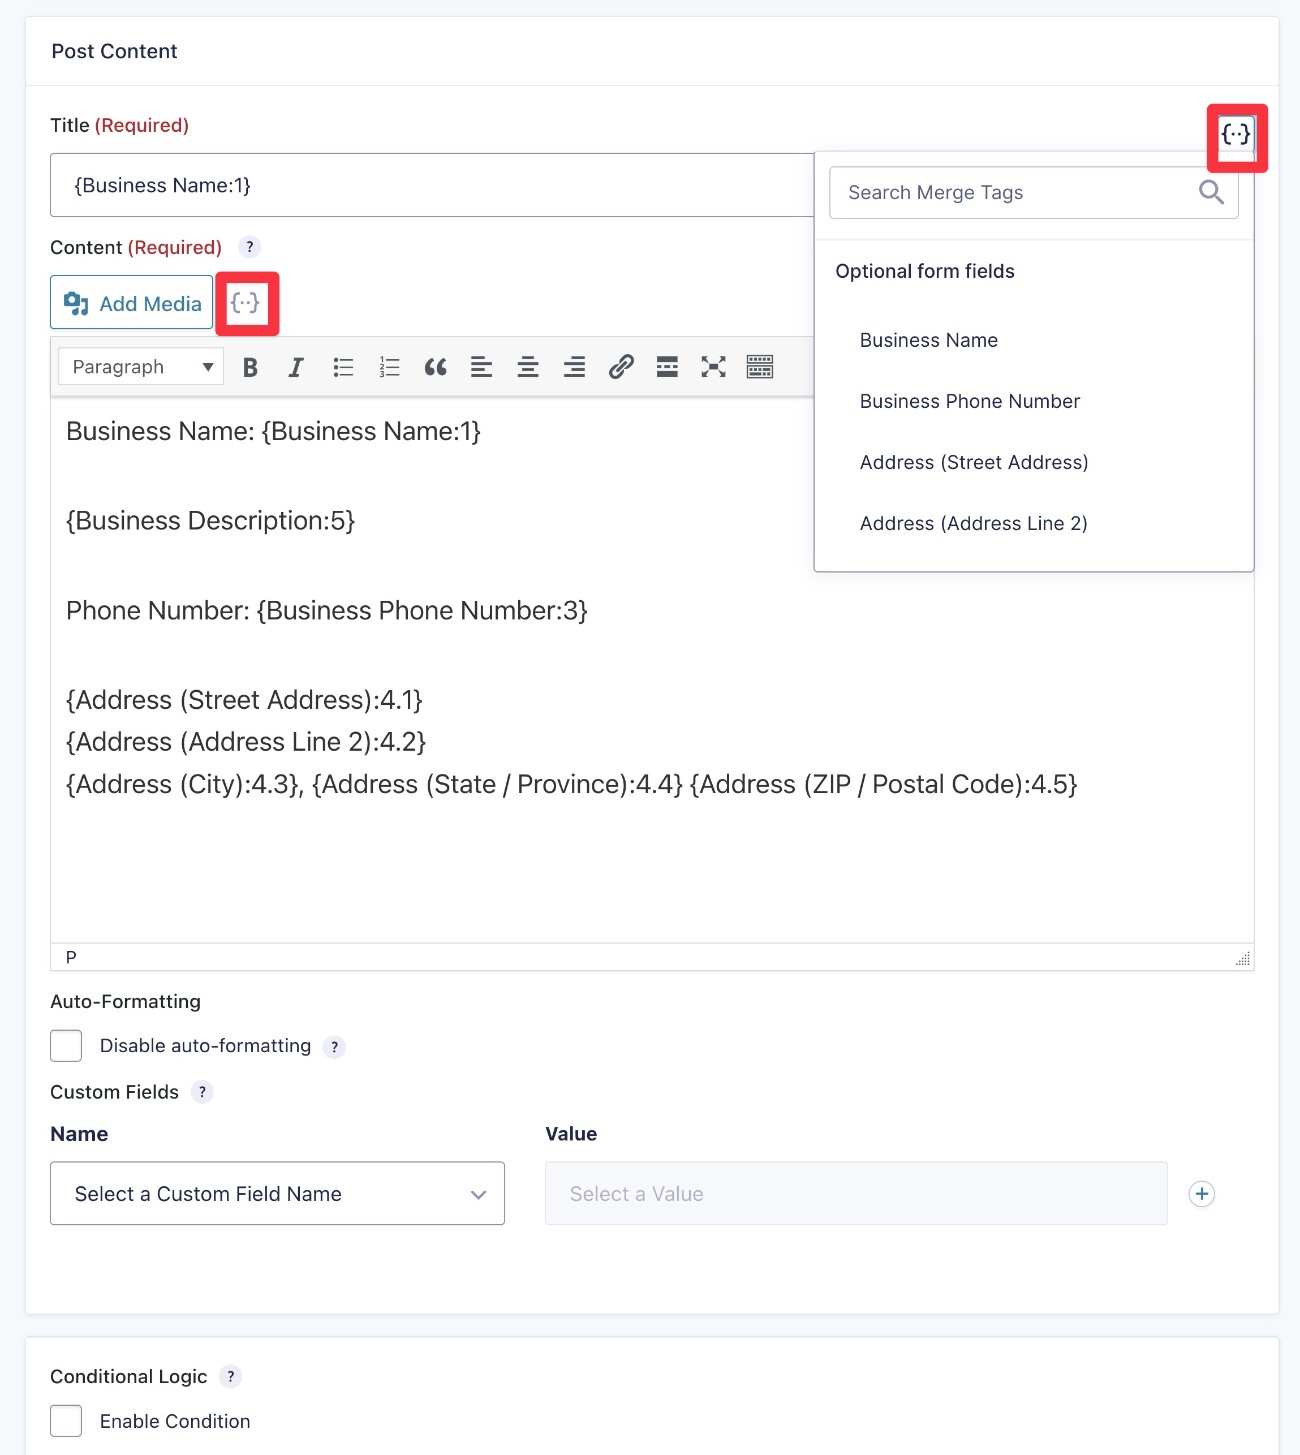Run a merge tag search with the magnifier
Image resolution: width=1300 pixels, height=1455 pixels.
point(1210,192)
